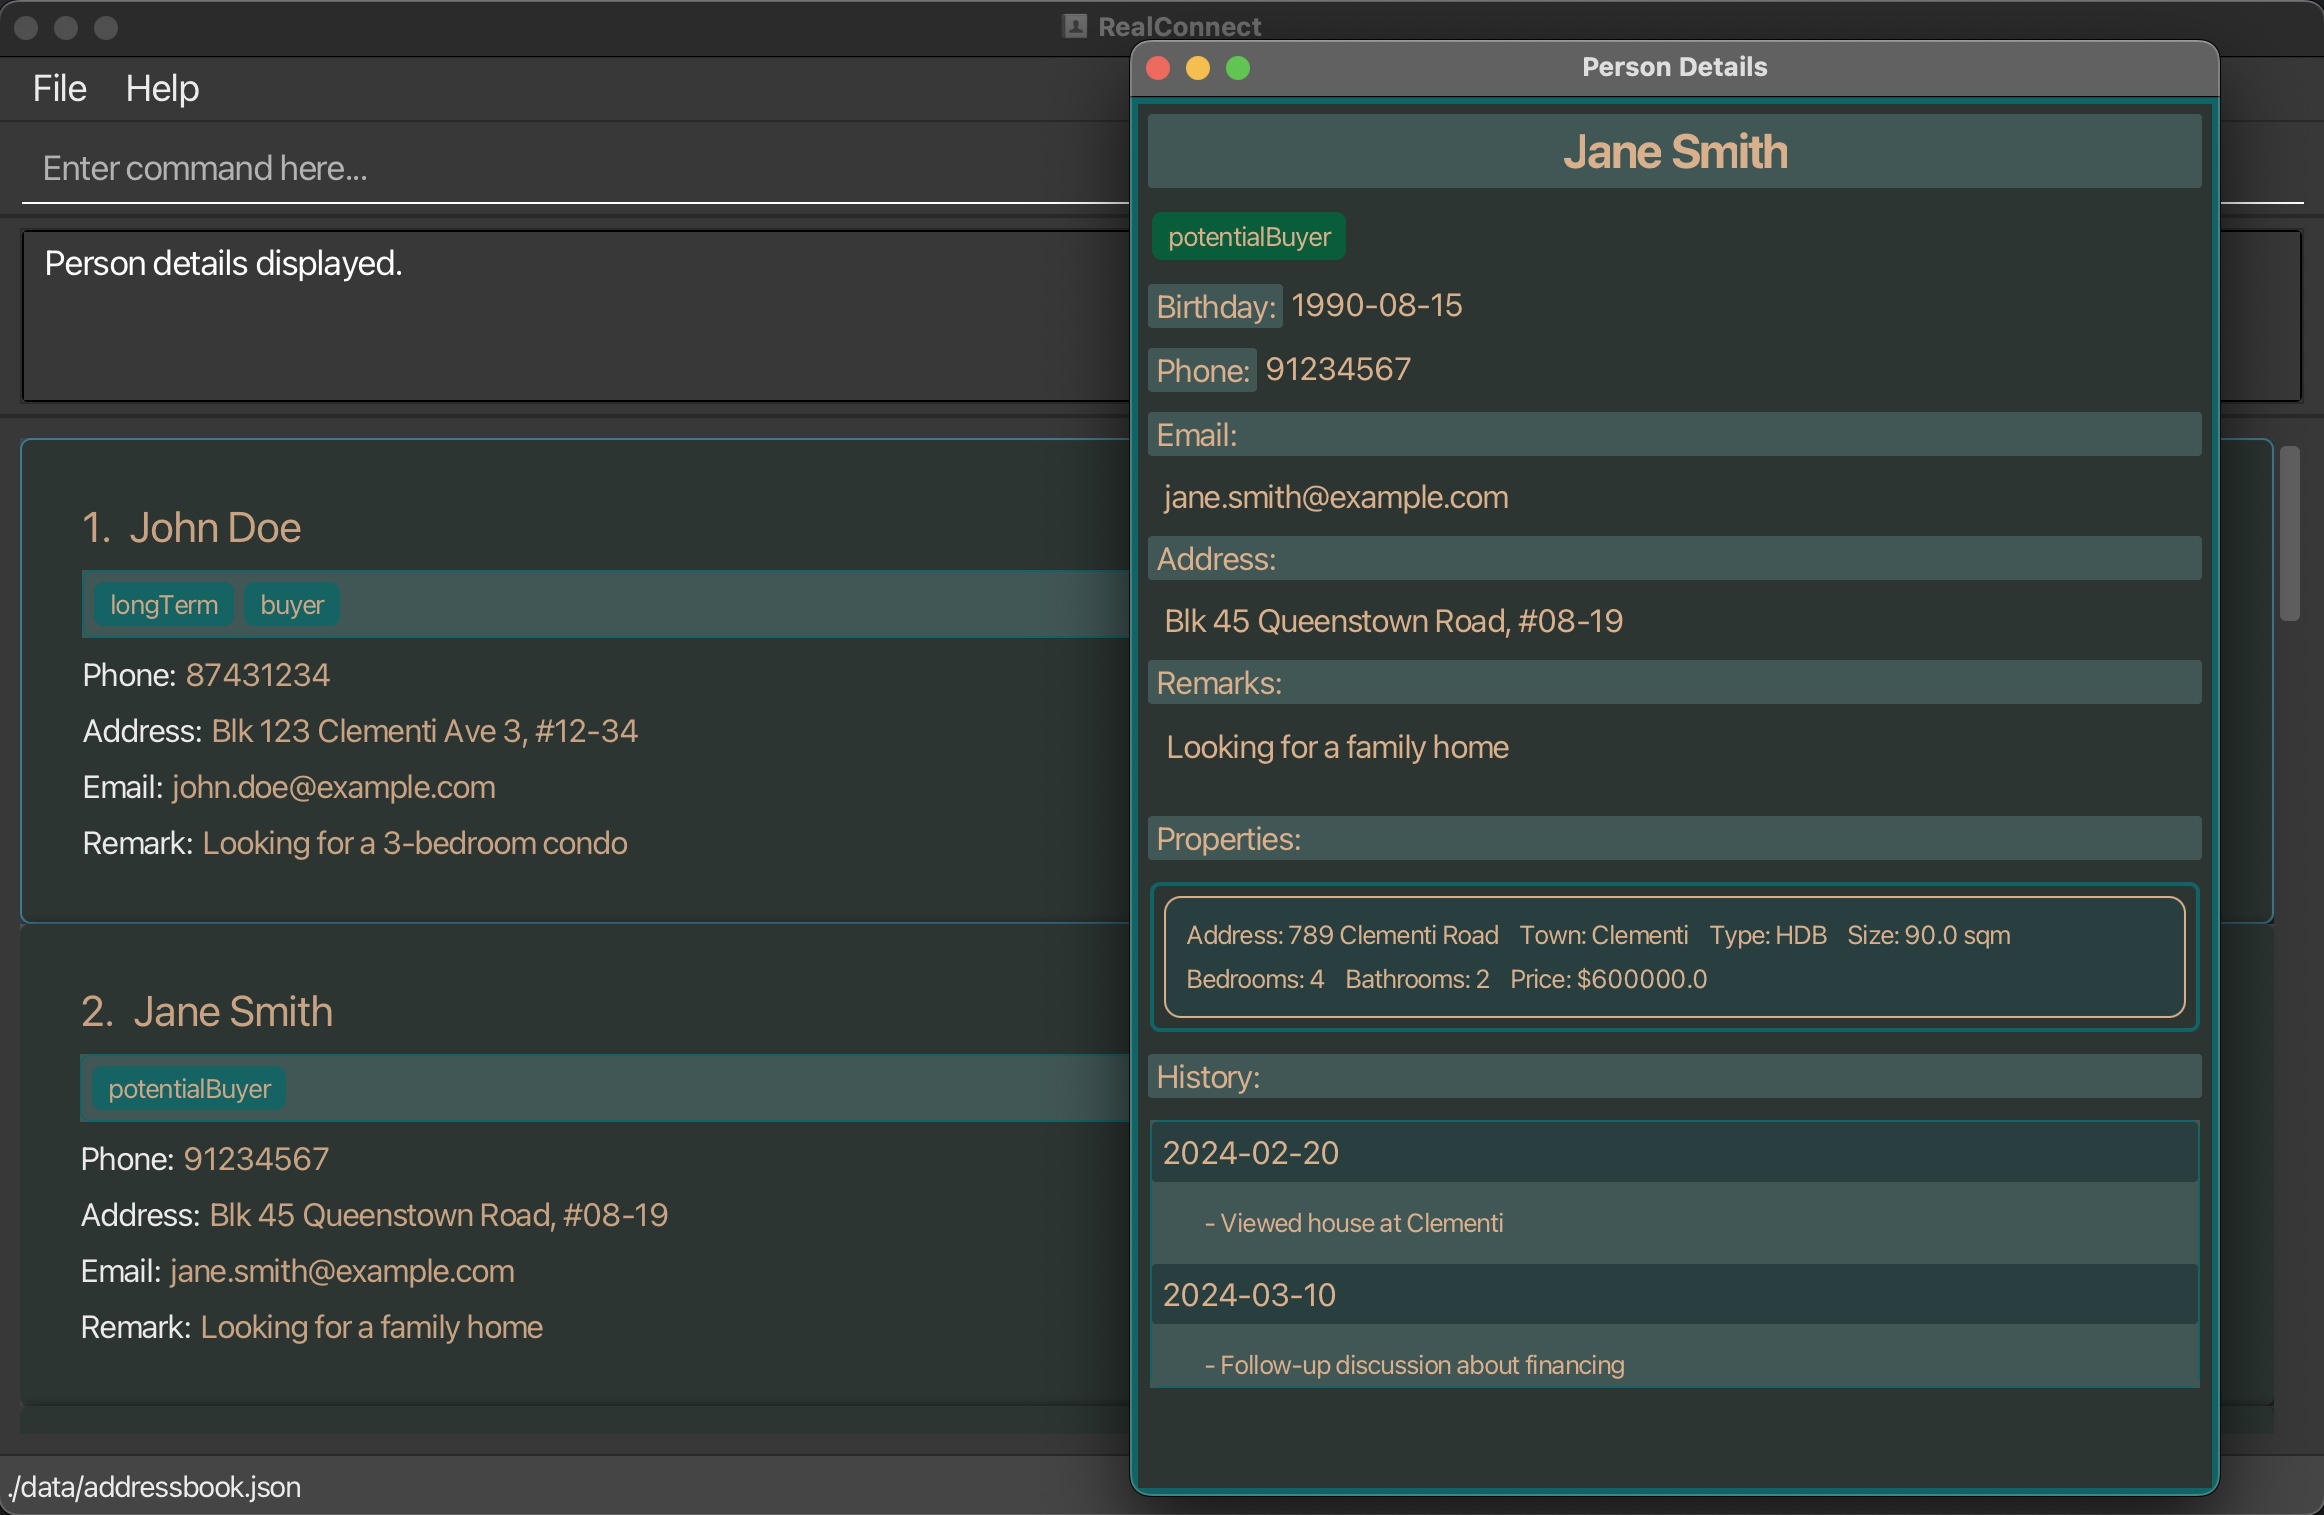Click Bedrooms: 4 in property card

coord(1255,979)
